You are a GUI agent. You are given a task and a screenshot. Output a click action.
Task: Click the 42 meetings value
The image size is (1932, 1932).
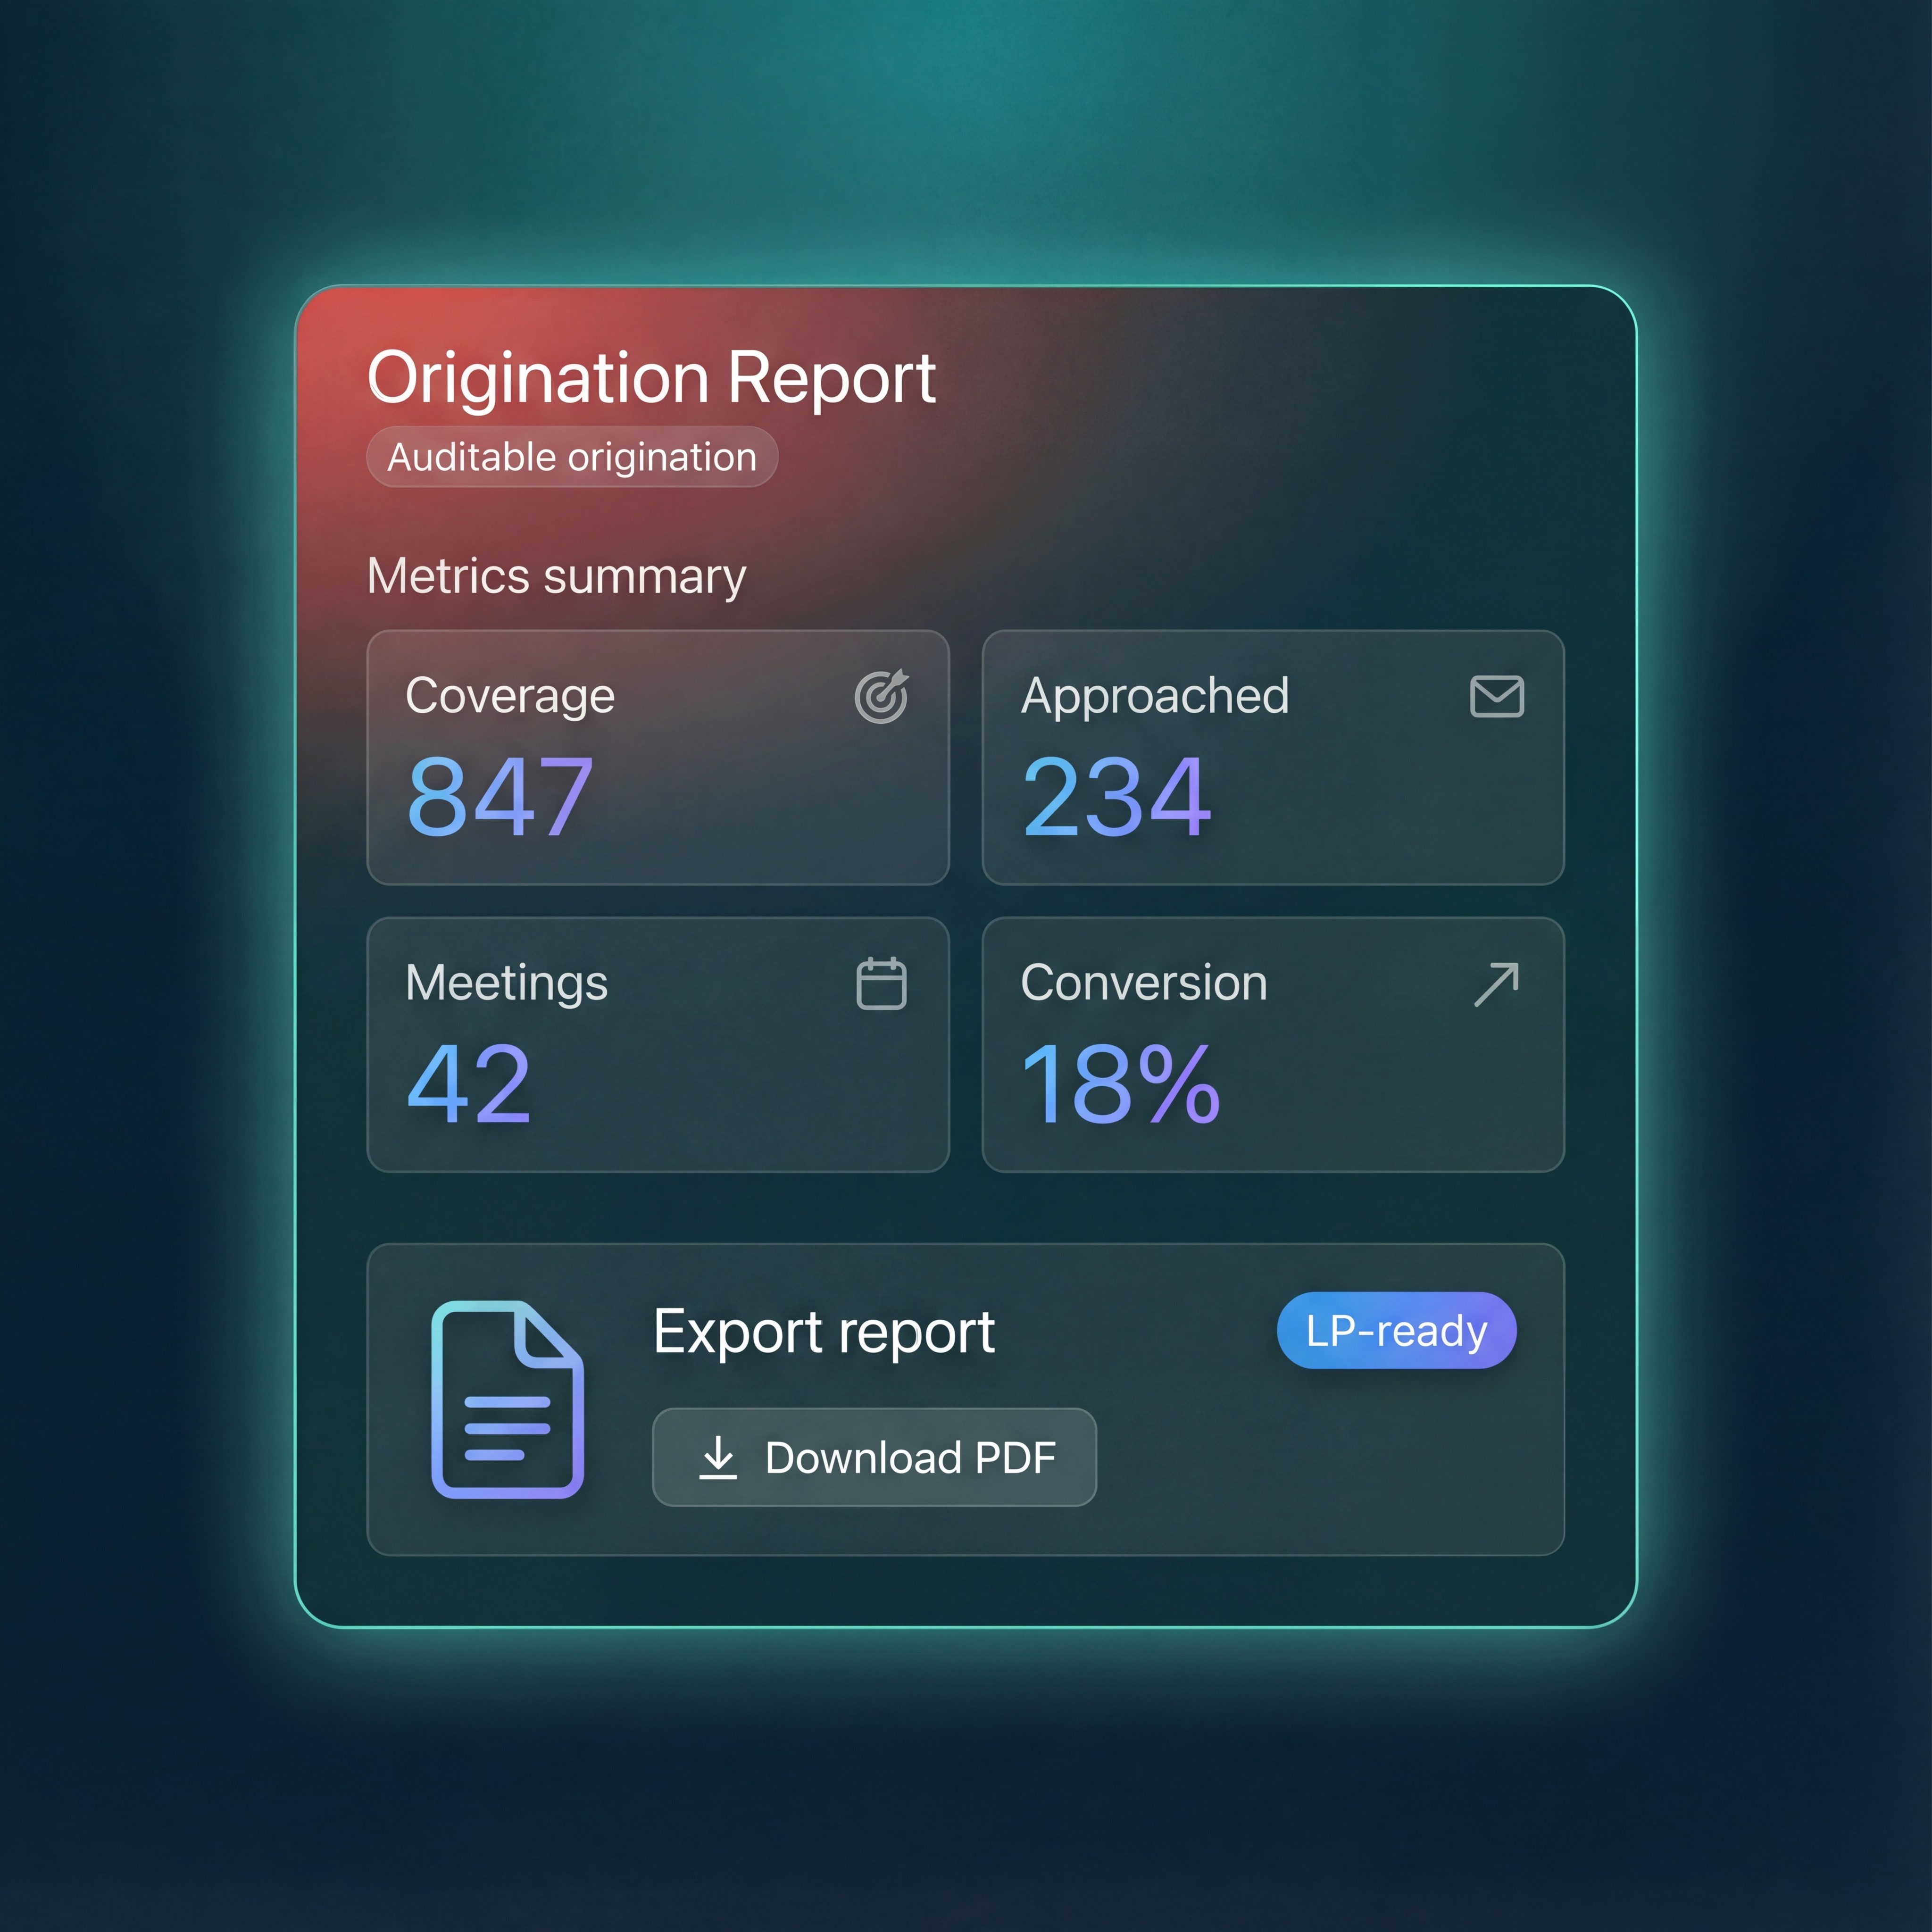pos(469,1084)
